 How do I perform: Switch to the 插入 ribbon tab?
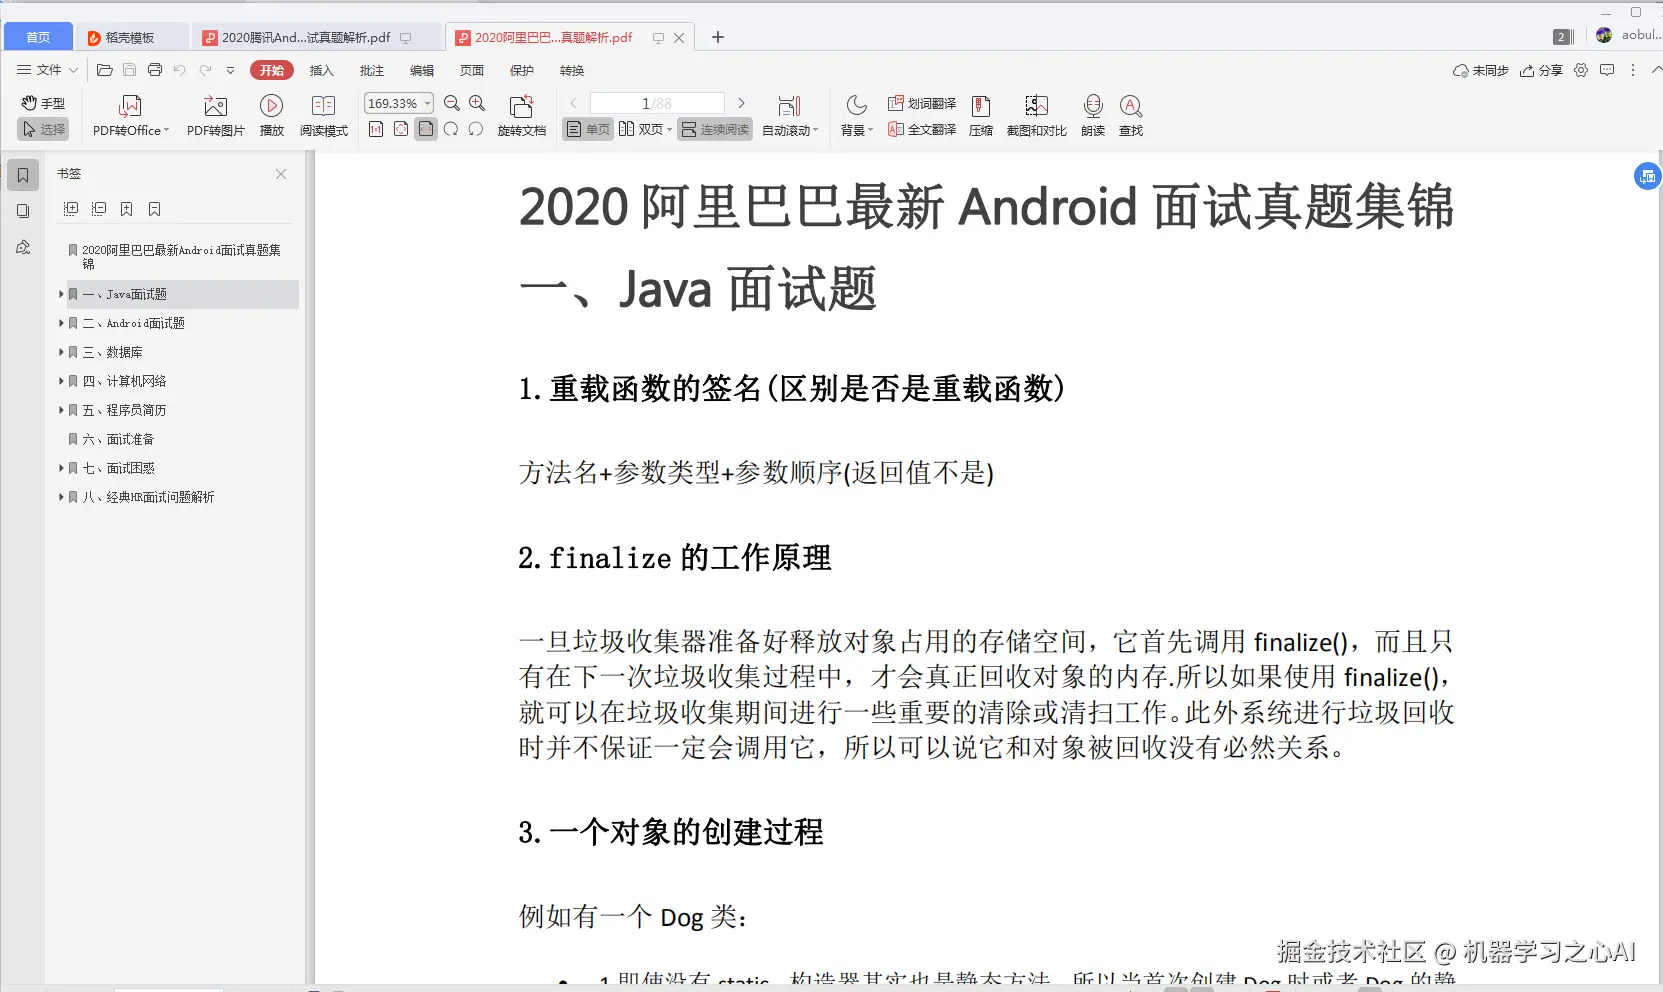(321, 70)
